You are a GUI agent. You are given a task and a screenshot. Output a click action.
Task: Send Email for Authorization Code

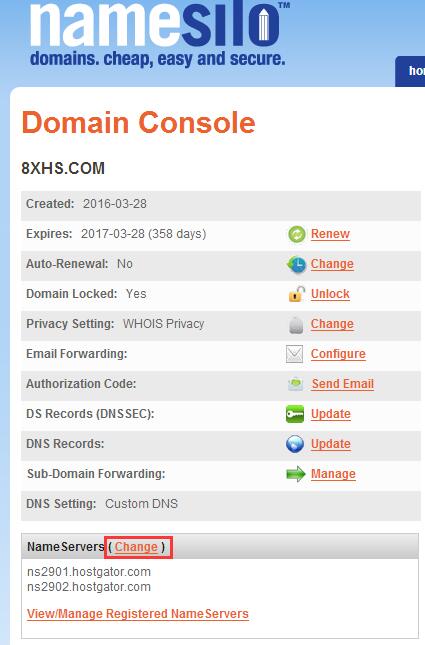[x=343, y=384]
